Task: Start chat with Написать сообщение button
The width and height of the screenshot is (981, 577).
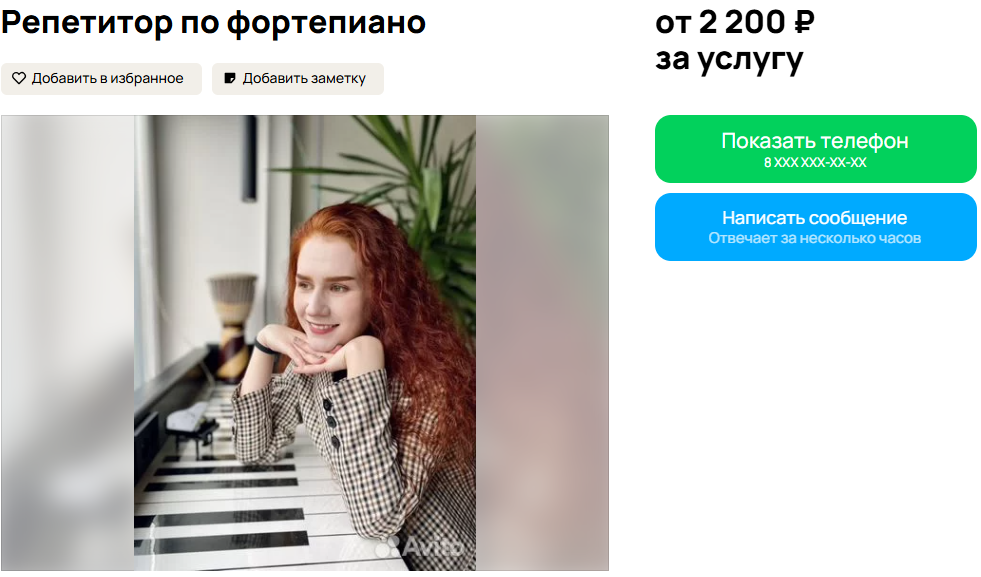Action: click(x=815, y=227)
